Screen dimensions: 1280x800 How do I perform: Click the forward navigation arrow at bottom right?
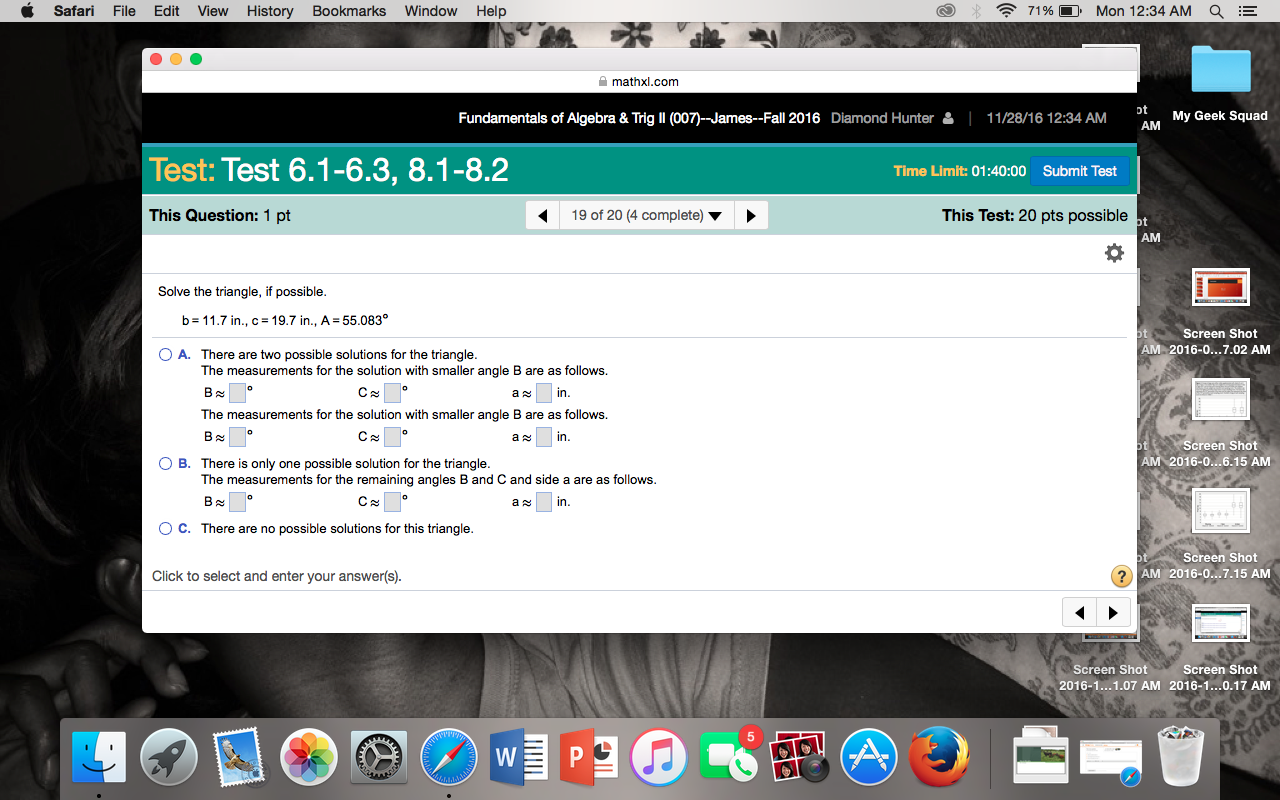pos(1114,611)
